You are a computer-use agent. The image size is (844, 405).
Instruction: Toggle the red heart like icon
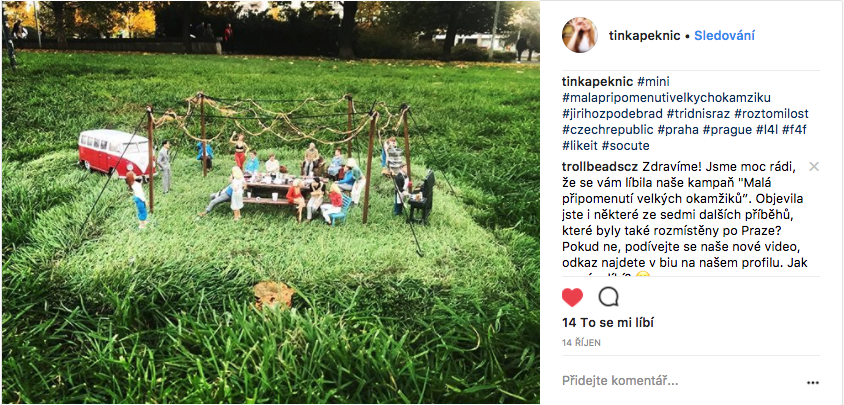tap(572, 297)
